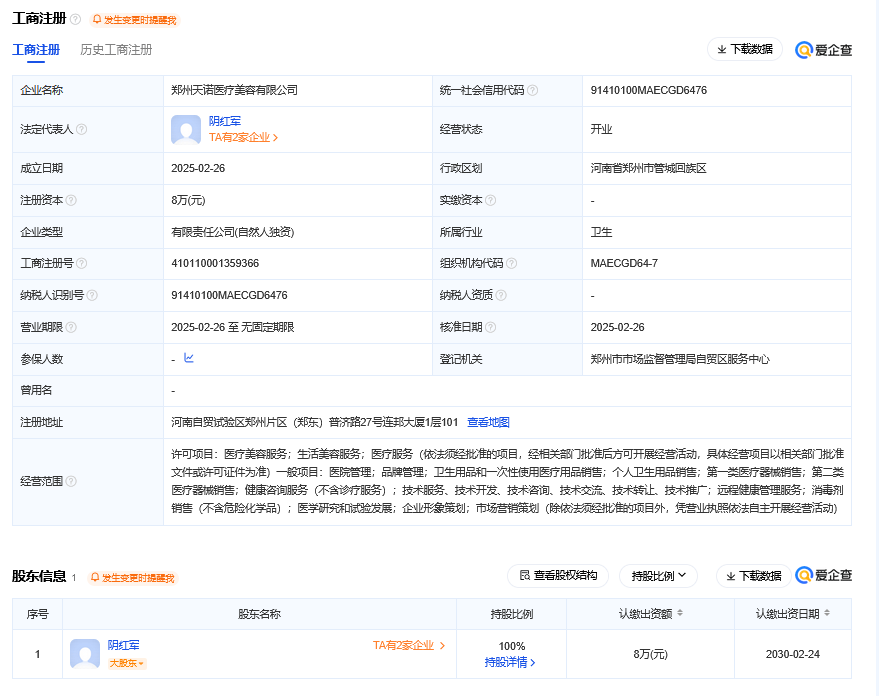Switch to the 工商注册 tab
Image resolution: width=879 pixels, height=696 pixels.
[36, 50]
